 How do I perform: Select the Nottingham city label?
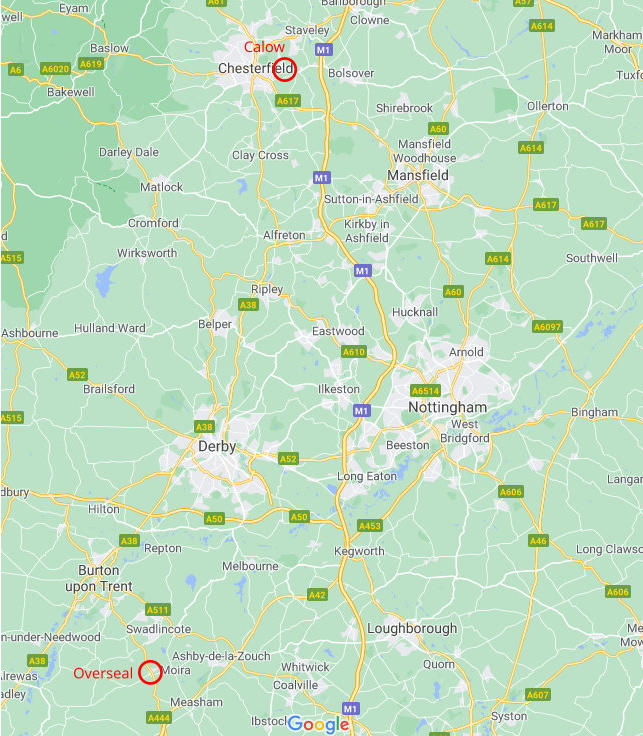[x=447, y=407]
